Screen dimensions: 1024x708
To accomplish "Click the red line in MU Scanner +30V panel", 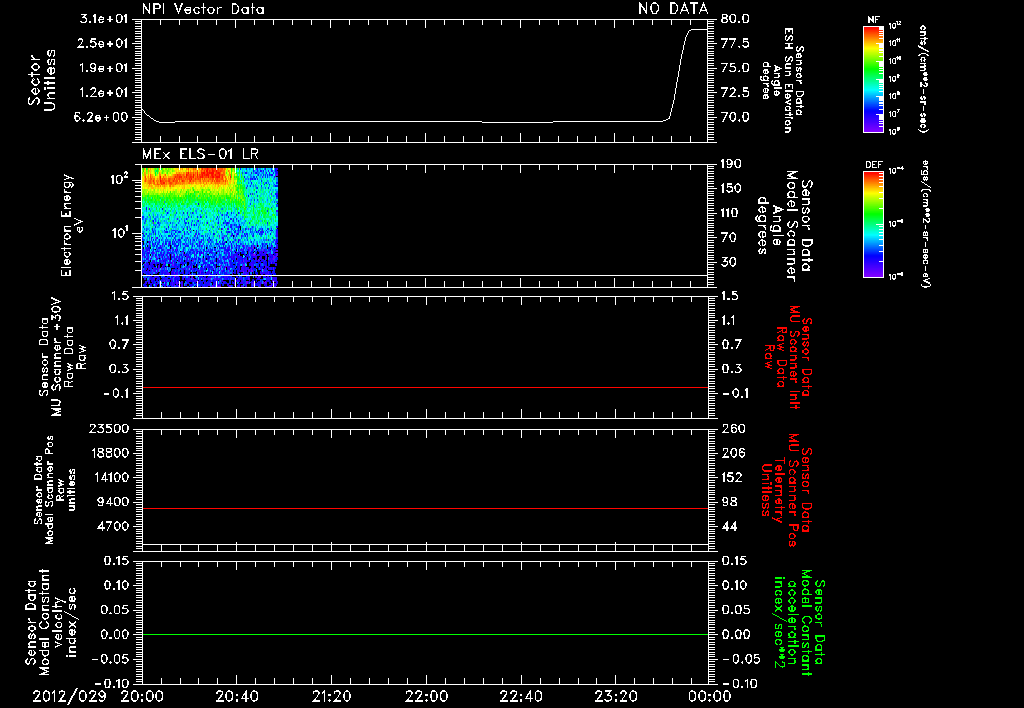I will point(424,387).
